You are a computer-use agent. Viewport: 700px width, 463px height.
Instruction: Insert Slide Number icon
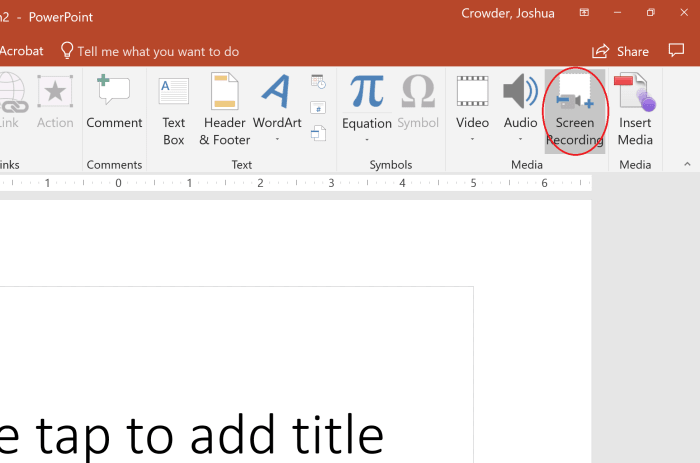point(318,108)
